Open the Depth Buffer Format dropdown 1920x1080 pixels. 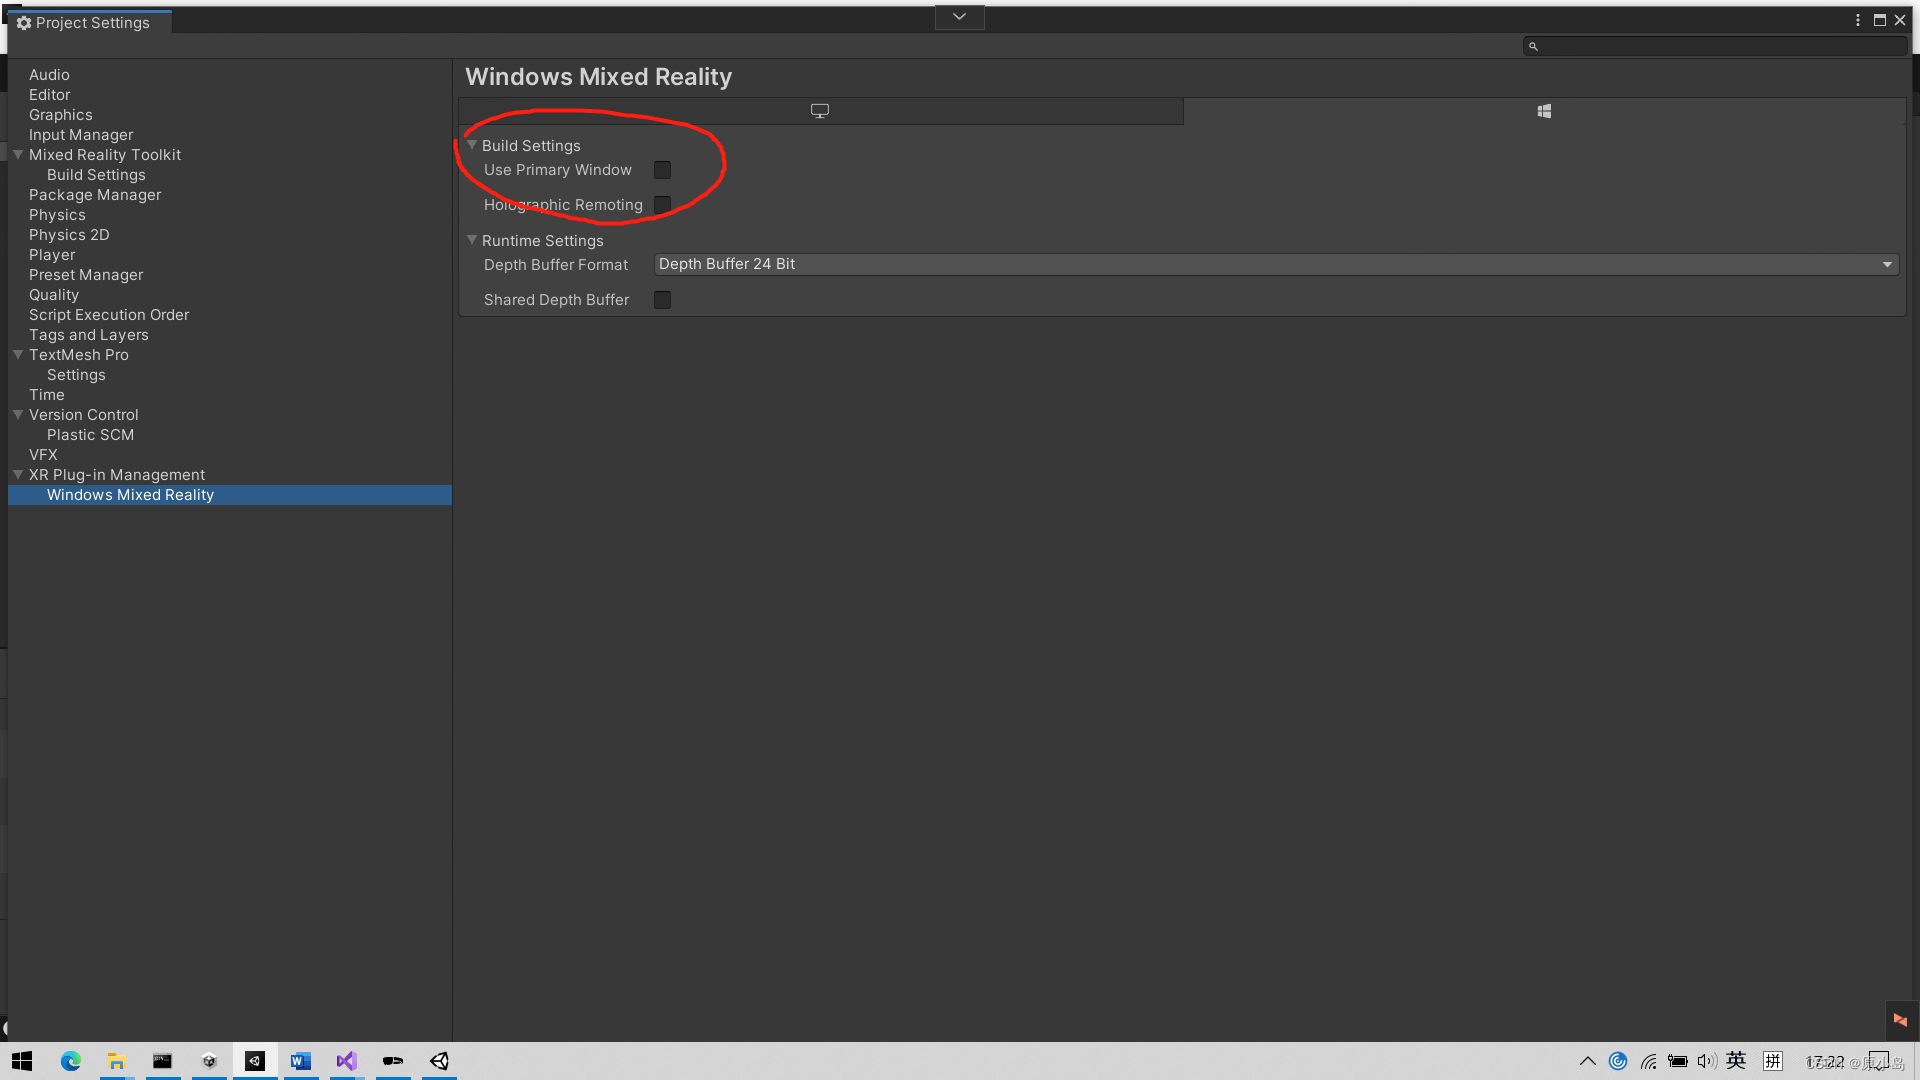click(1276, 264)
